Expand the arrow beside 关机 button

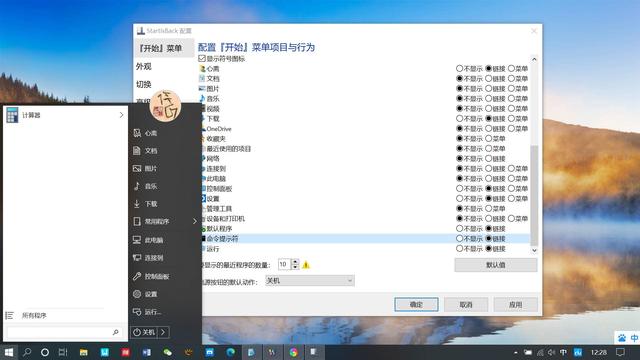163,332
